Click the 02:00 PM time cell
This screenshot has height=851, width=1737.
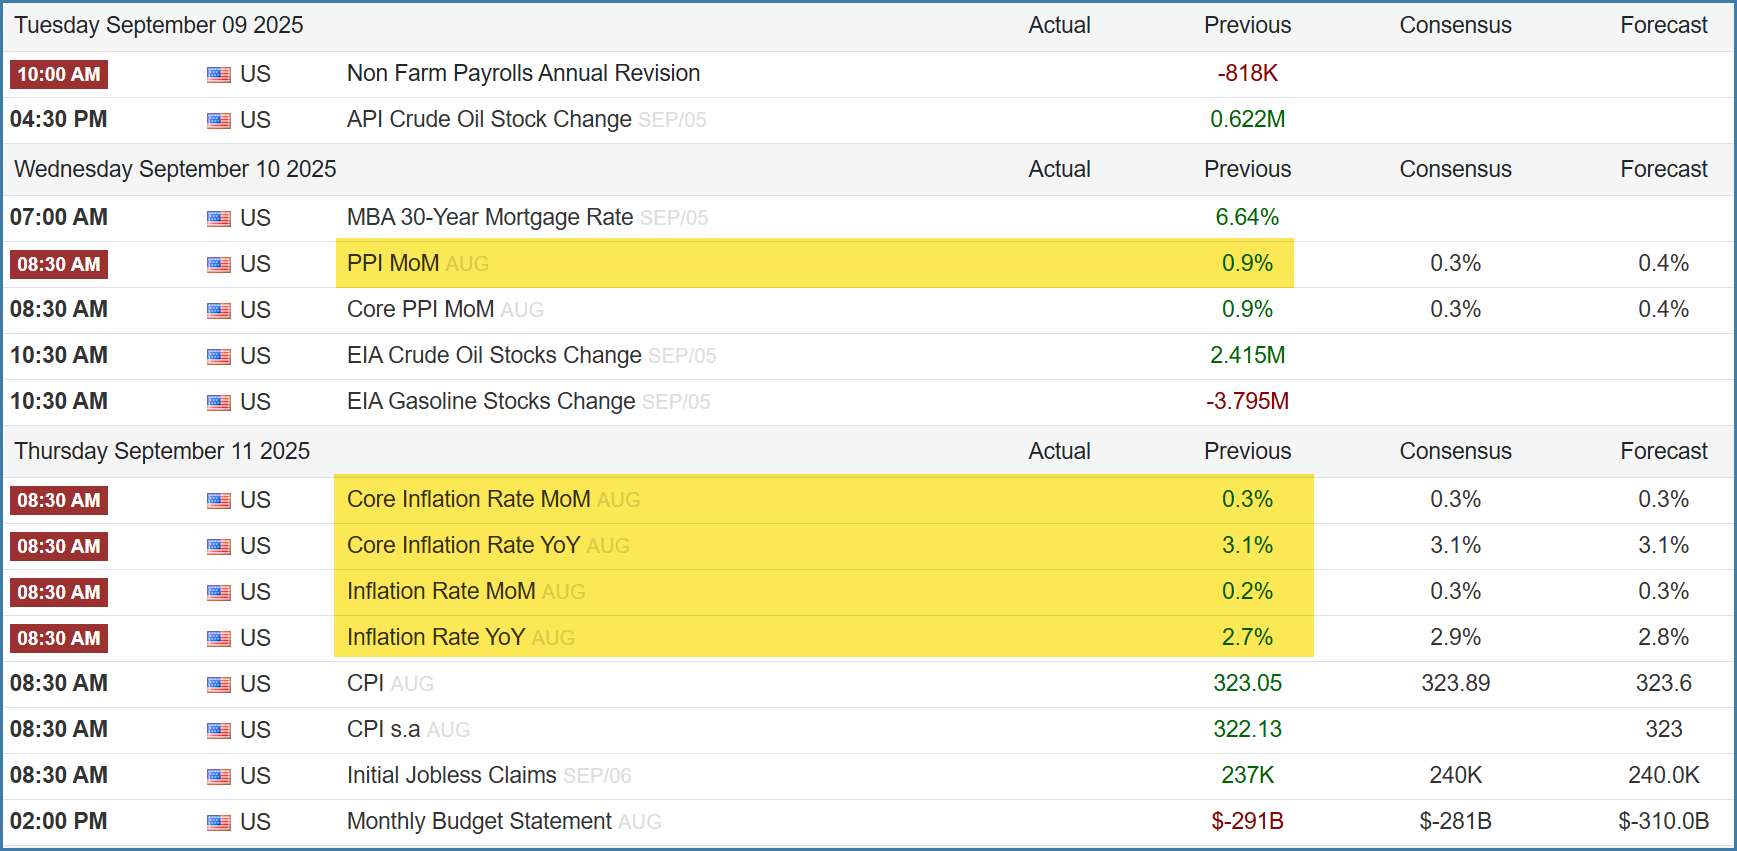(58, 821)
